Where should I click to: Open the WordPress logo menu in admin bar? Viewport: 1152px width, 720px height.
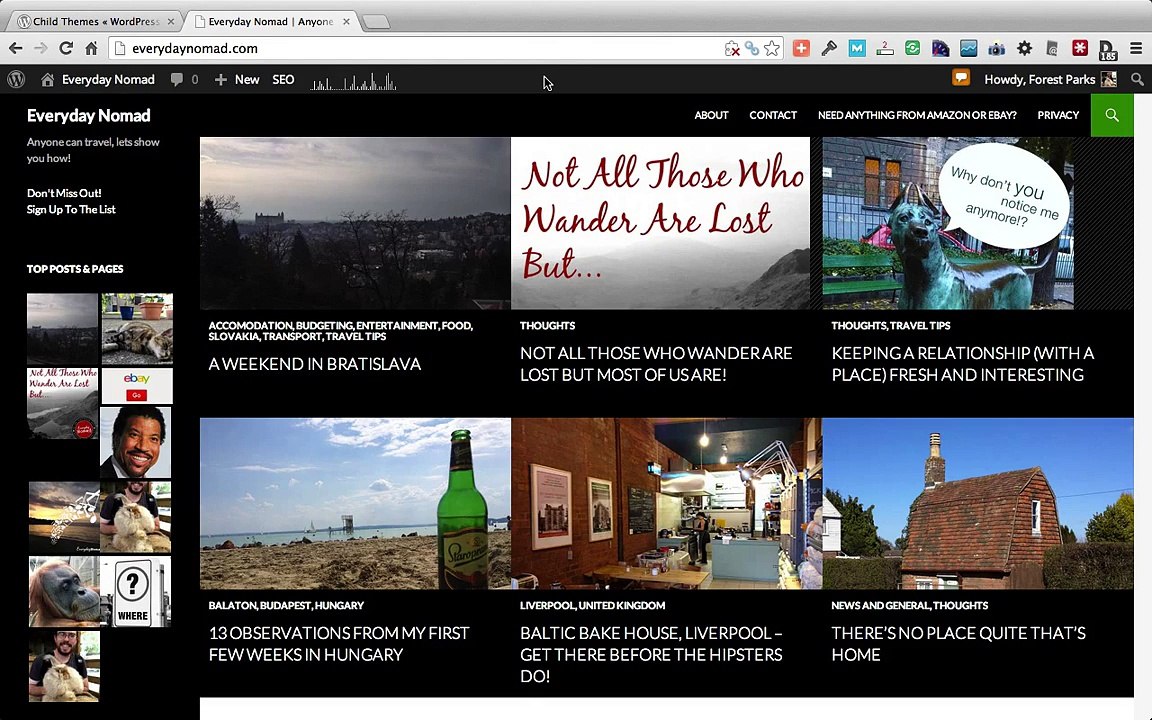(x=16, y=79)
